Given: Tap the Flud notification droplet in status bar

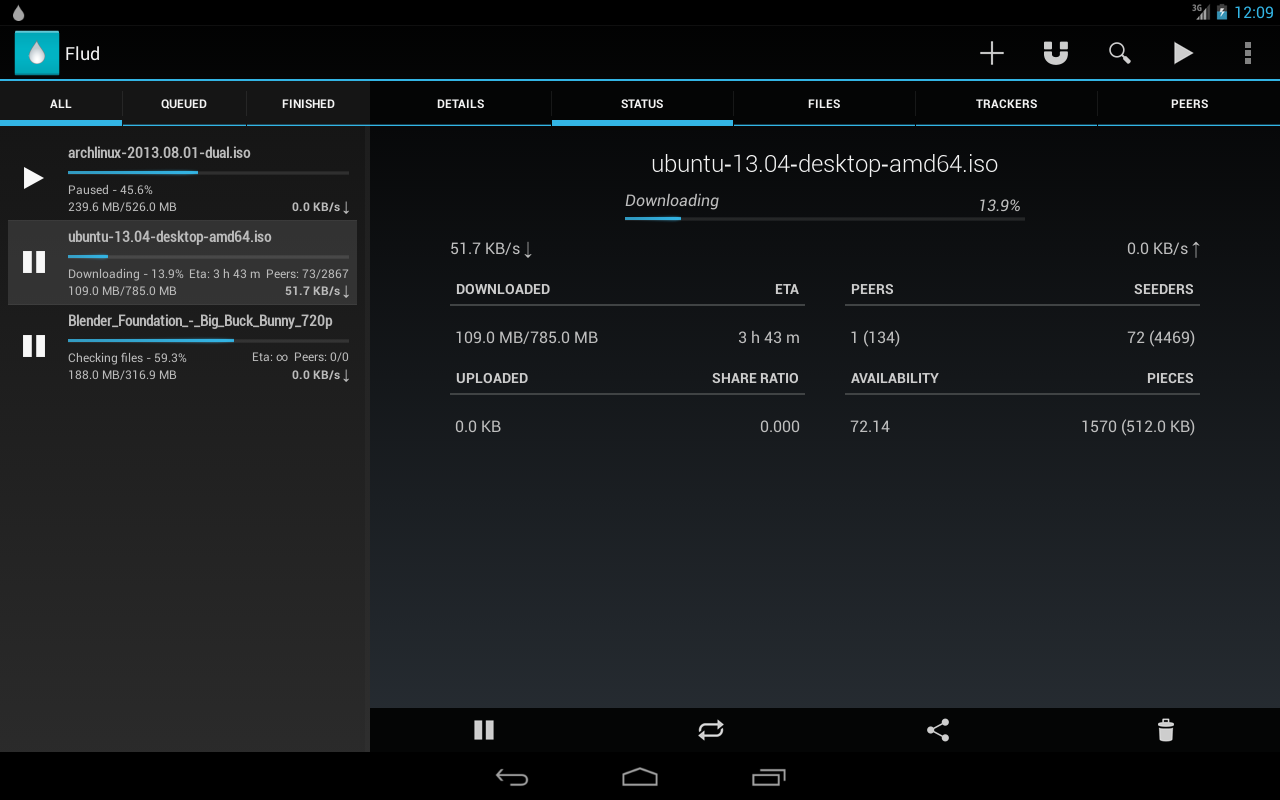Looking at the screenshot, I should coord(18,13).
